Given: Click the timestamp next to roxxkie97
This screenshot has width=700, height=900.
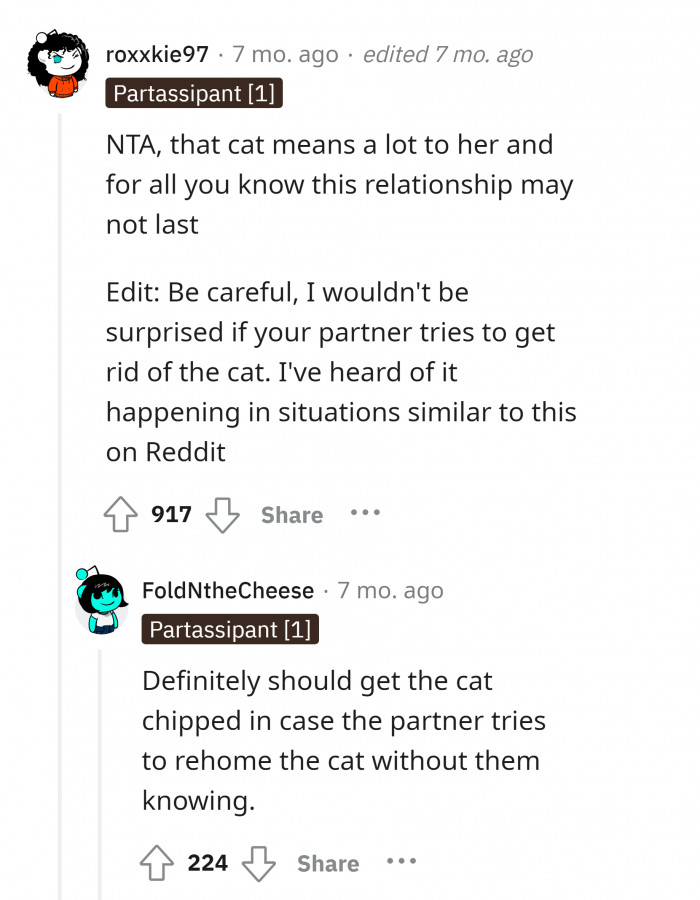Looking at the screenshot, I should click(285, 54).
